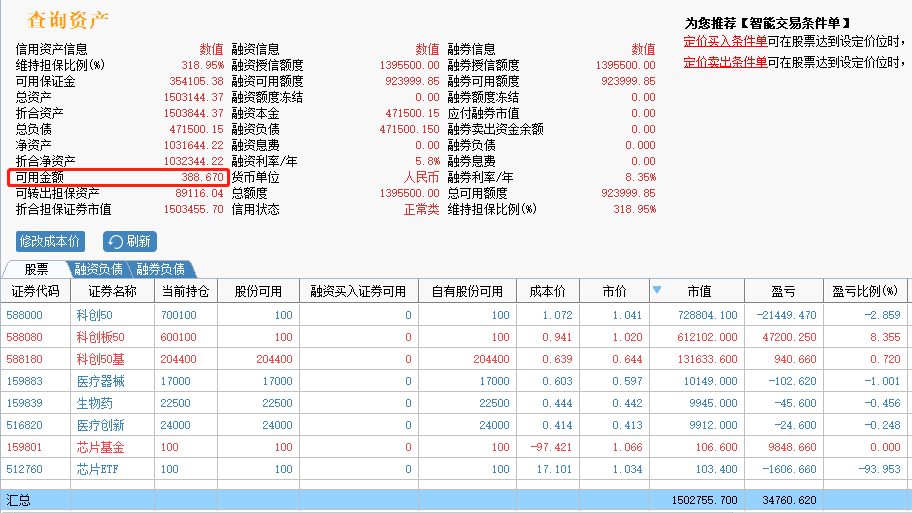912x513 pixels.
Task: Click the 修改成本价 button
Action: coord(50,241)
